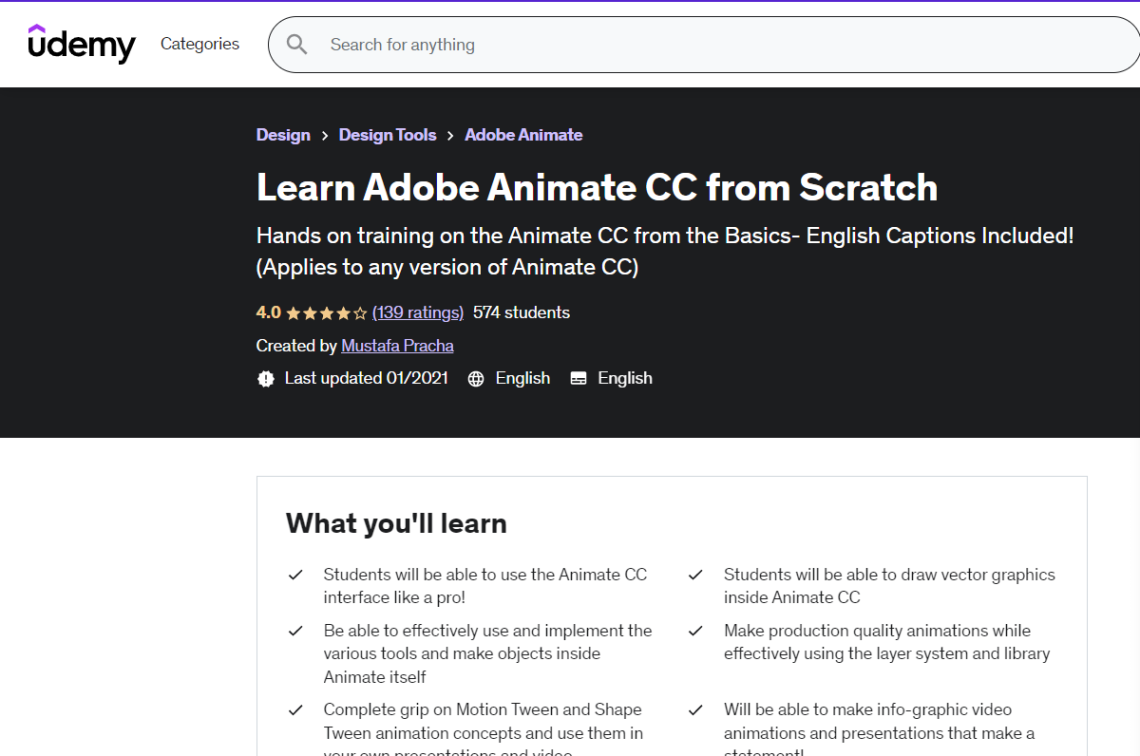Select the Adobe Animate breadcrumb link
This screenshot has width=1140, height=756.
coord(523,134)
